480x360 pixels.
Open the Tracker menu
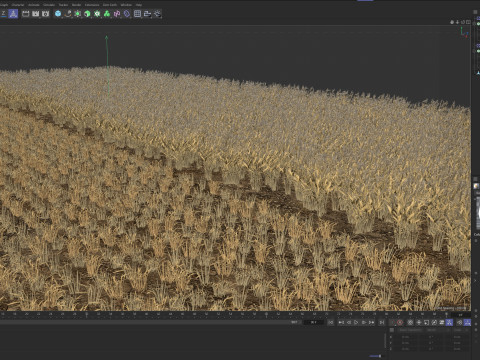click(x=63, y=5)
